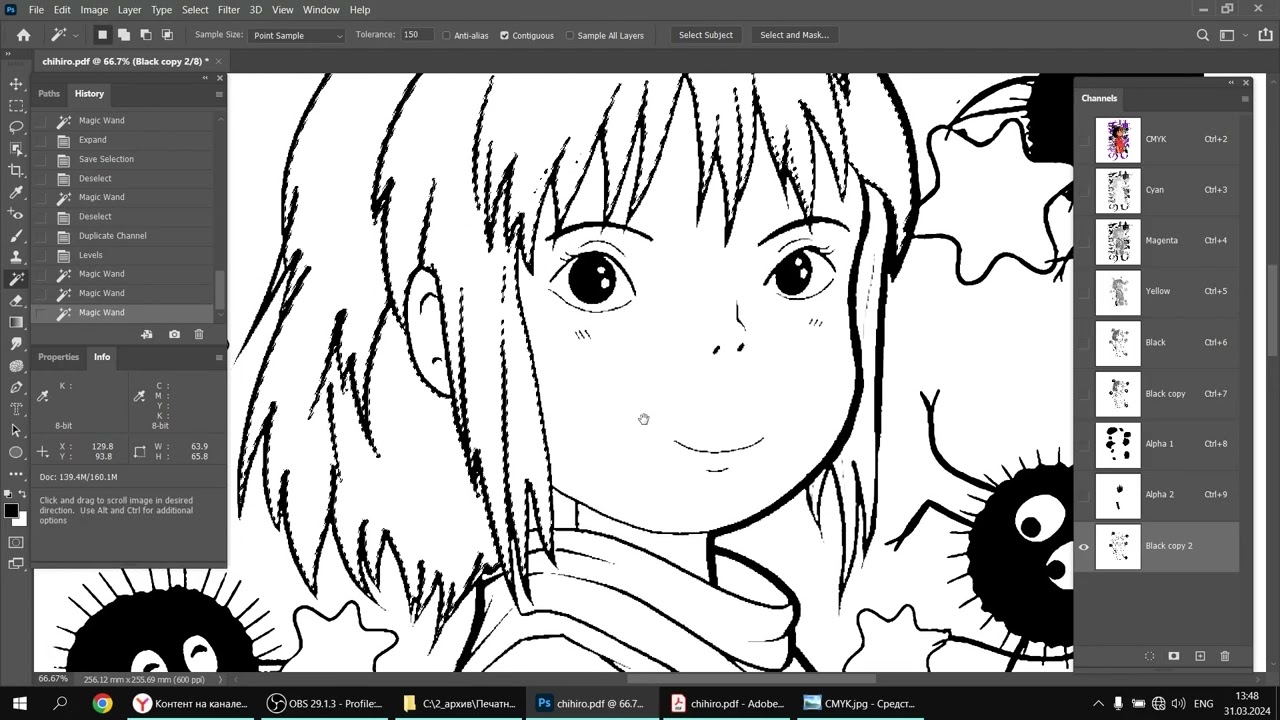Viewport: 1280px width, 720px height.
Task: Select the Eraser tool
Action: click(16, 301)
